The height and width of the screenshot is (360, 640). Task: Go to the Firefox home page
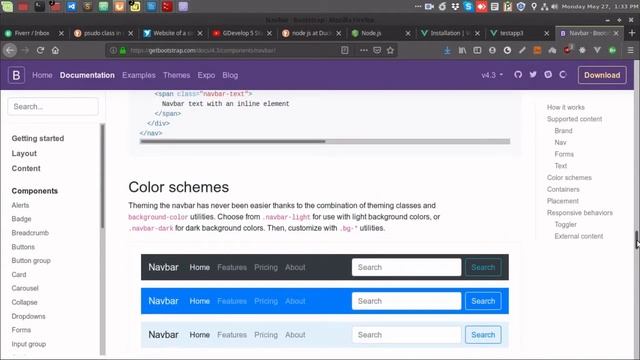click(x=56, y=50)
